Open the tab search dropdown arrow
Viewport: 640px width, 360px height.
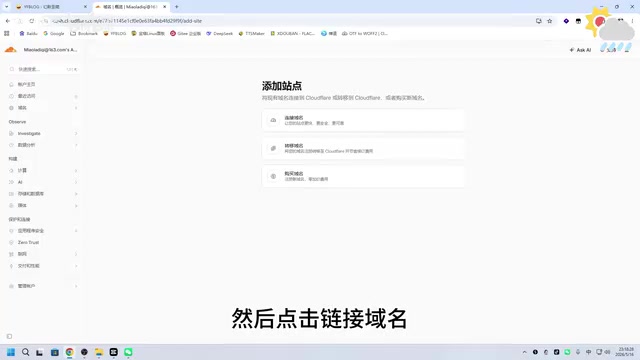pyautogui.click(x=7, y=7)
